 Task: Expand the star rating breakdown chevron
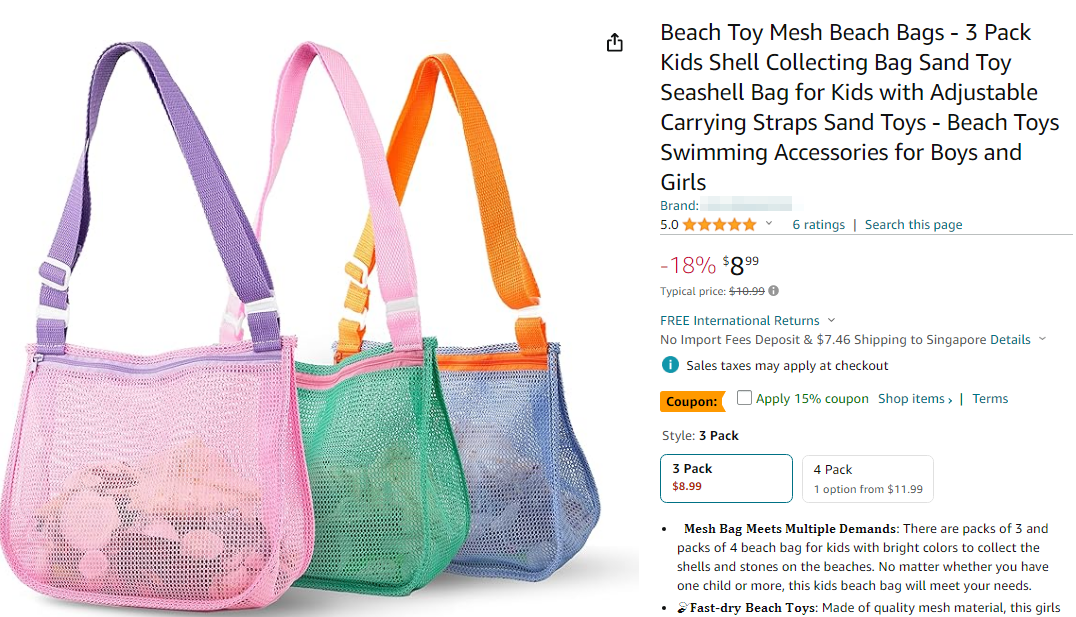(769, 224)
